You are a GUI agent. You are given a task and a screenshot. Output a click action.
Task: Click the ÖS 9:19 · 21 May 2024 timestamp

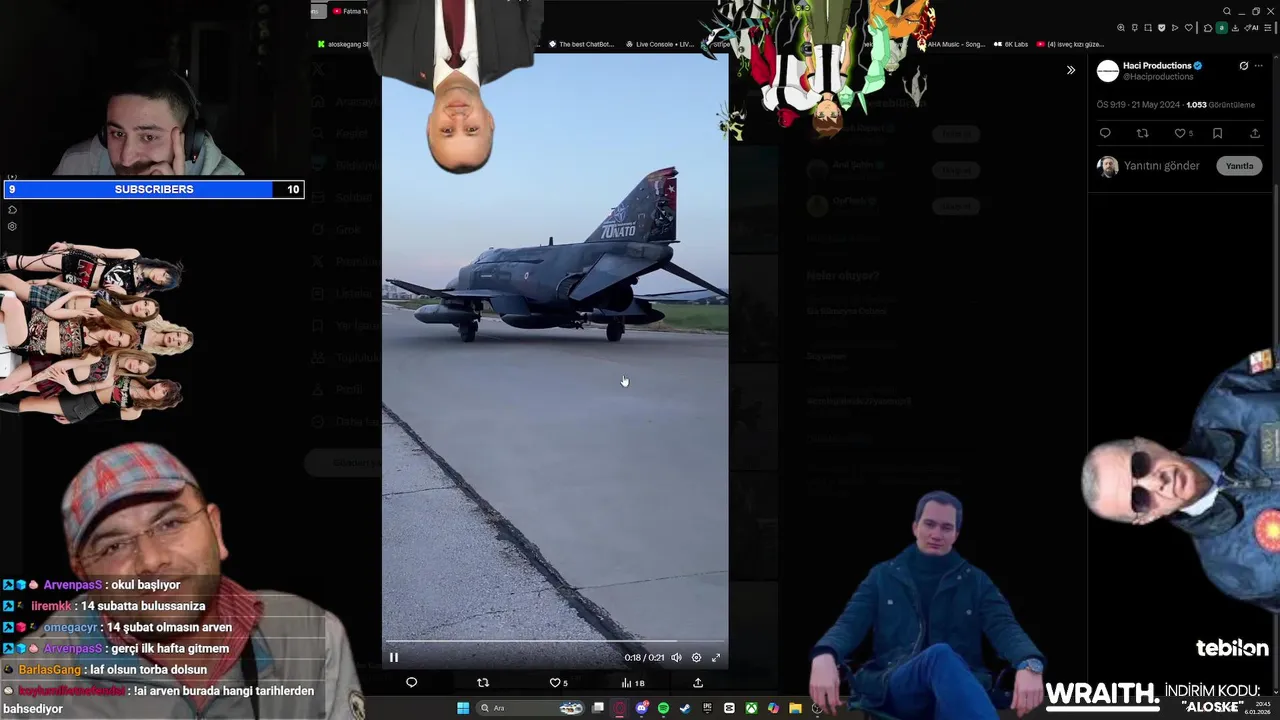coord(1138,105)
